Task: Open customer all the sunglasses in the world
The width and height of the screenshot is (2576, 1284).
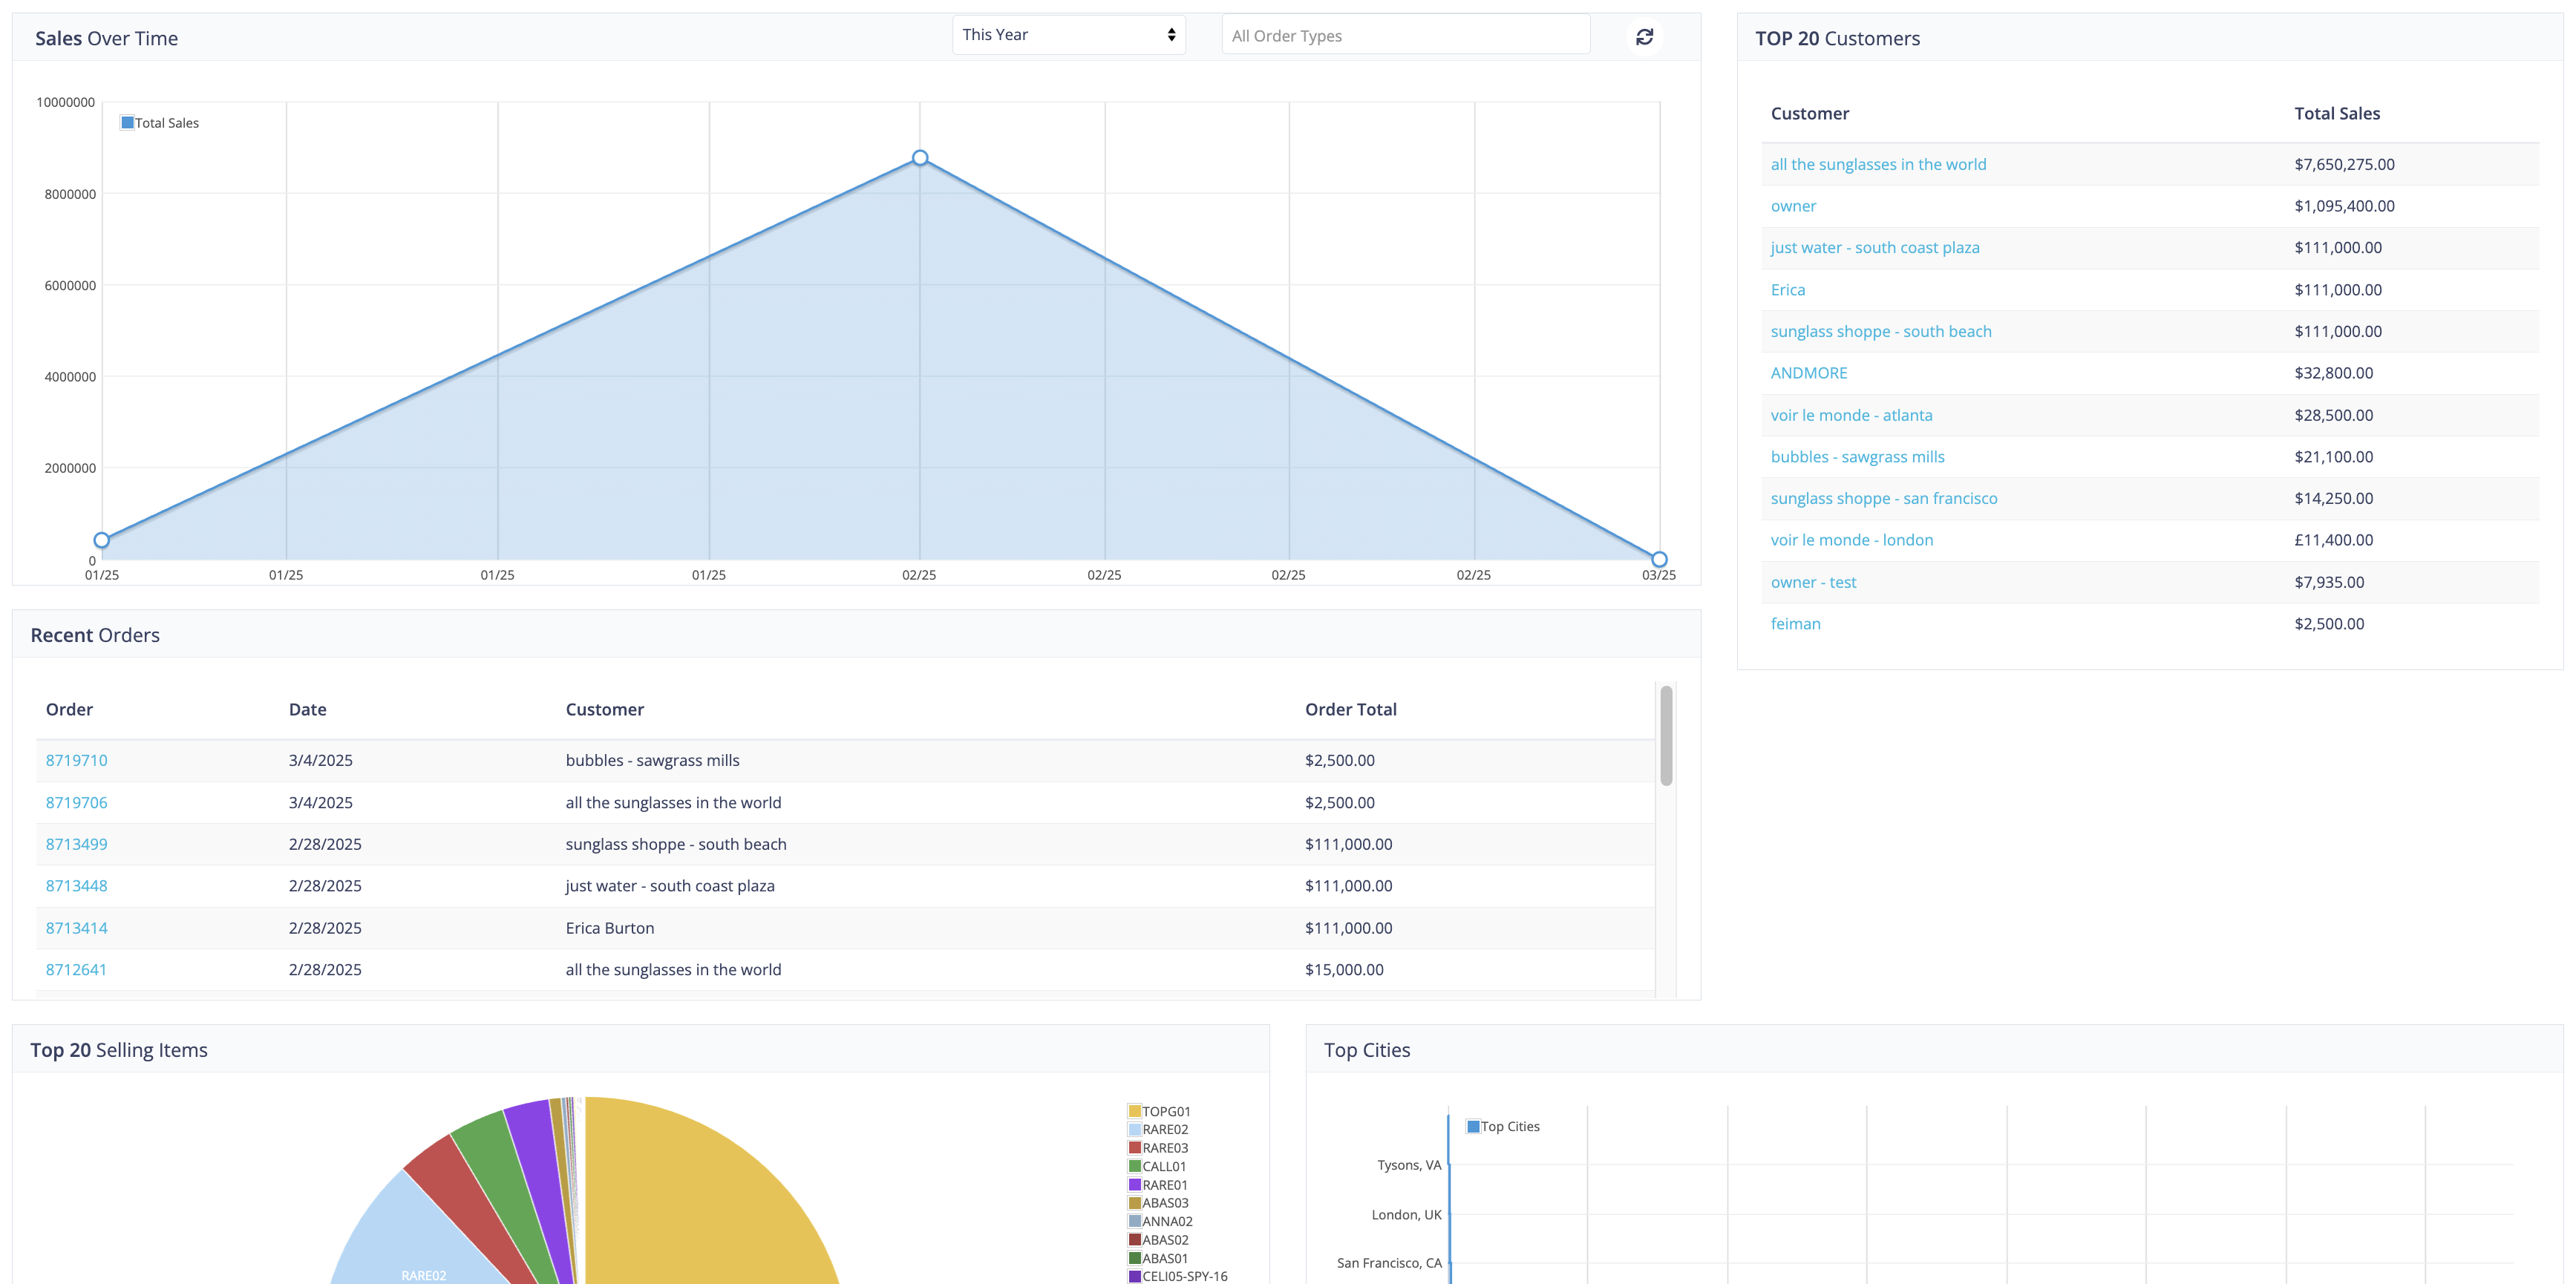Action: tap(1878, 164)
